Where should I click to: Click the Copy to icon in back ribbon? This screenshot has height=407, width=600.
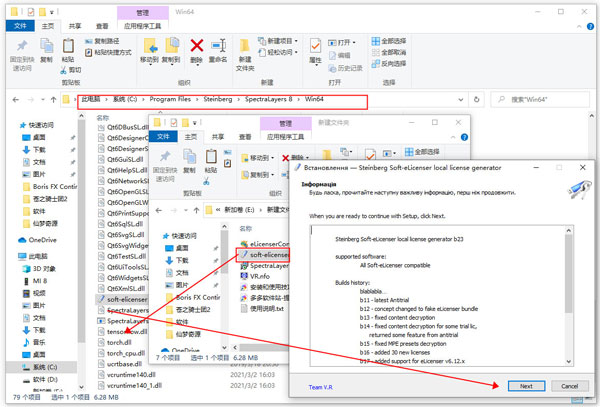171,45
